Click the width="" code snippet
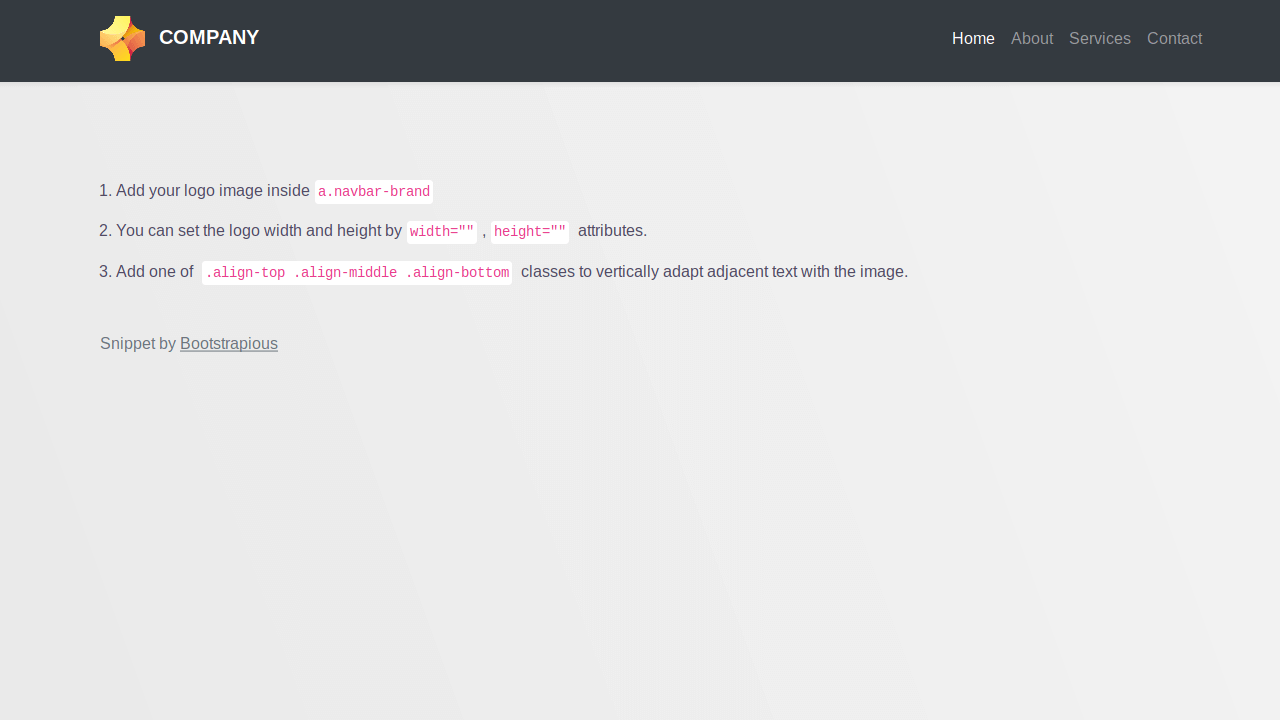The image size is (1280, 720). click(x=441, y=232)
